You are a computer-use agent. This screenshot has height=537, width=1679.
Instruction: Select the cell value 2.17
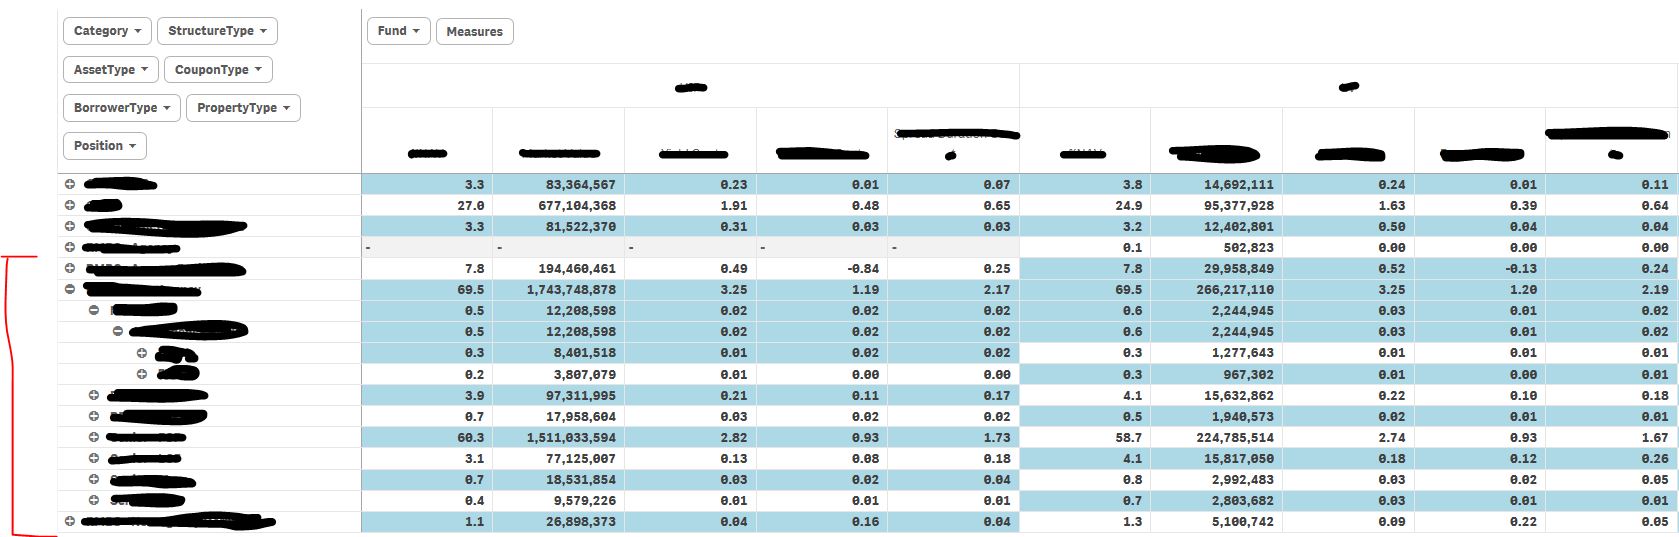pyautogui.click(x=953, y=290)
